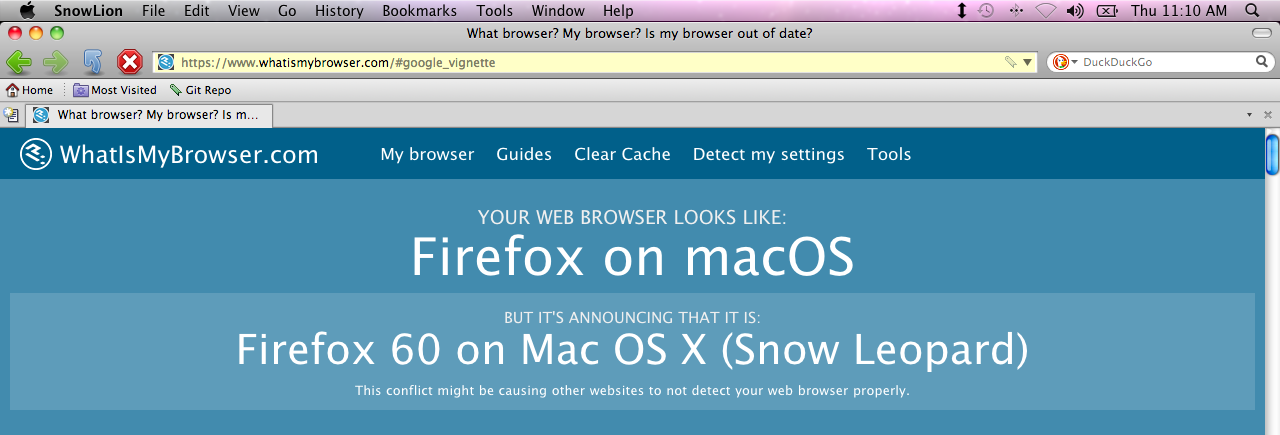Open the Wi-Fi status menu
This screenshot has width=1280, height=435.
1046,11
